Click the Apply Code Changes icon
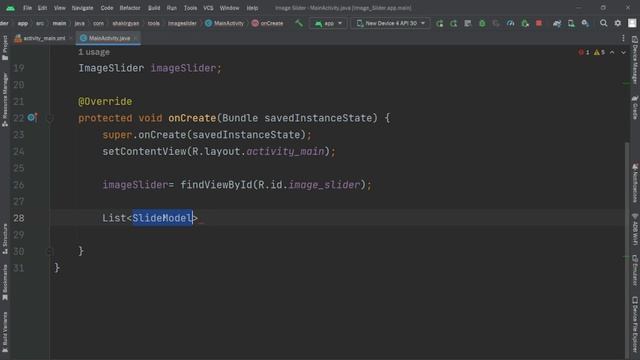Viewport: 640px width, 360px height. click(468, 24)
